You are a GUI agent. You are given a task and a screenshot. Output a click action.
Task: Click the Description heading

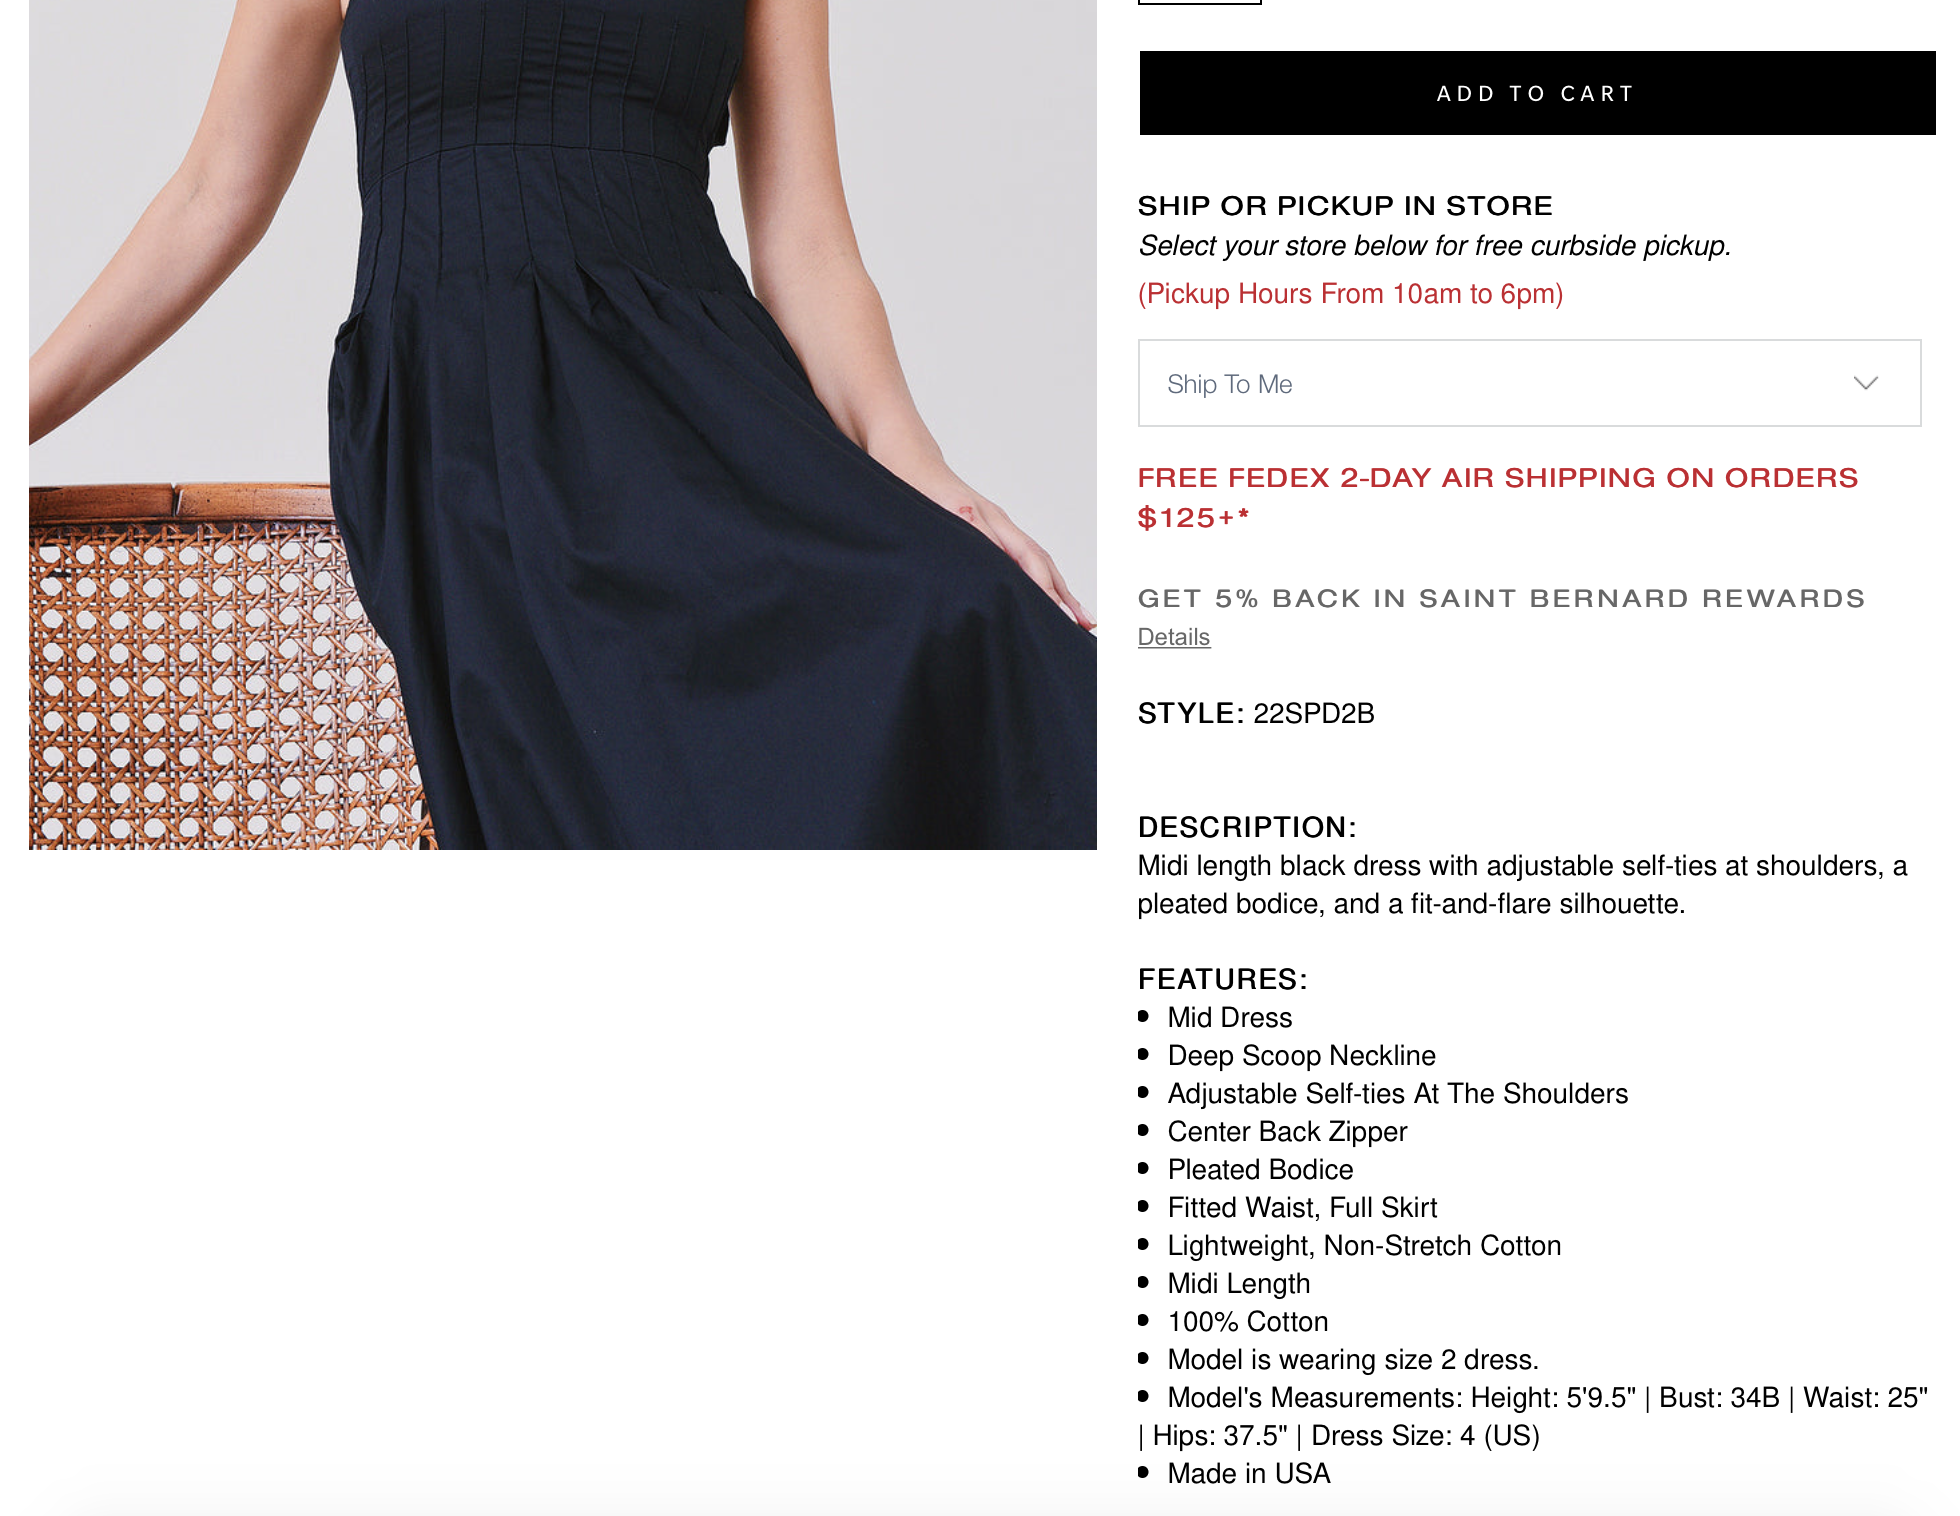pos(1247,827)
